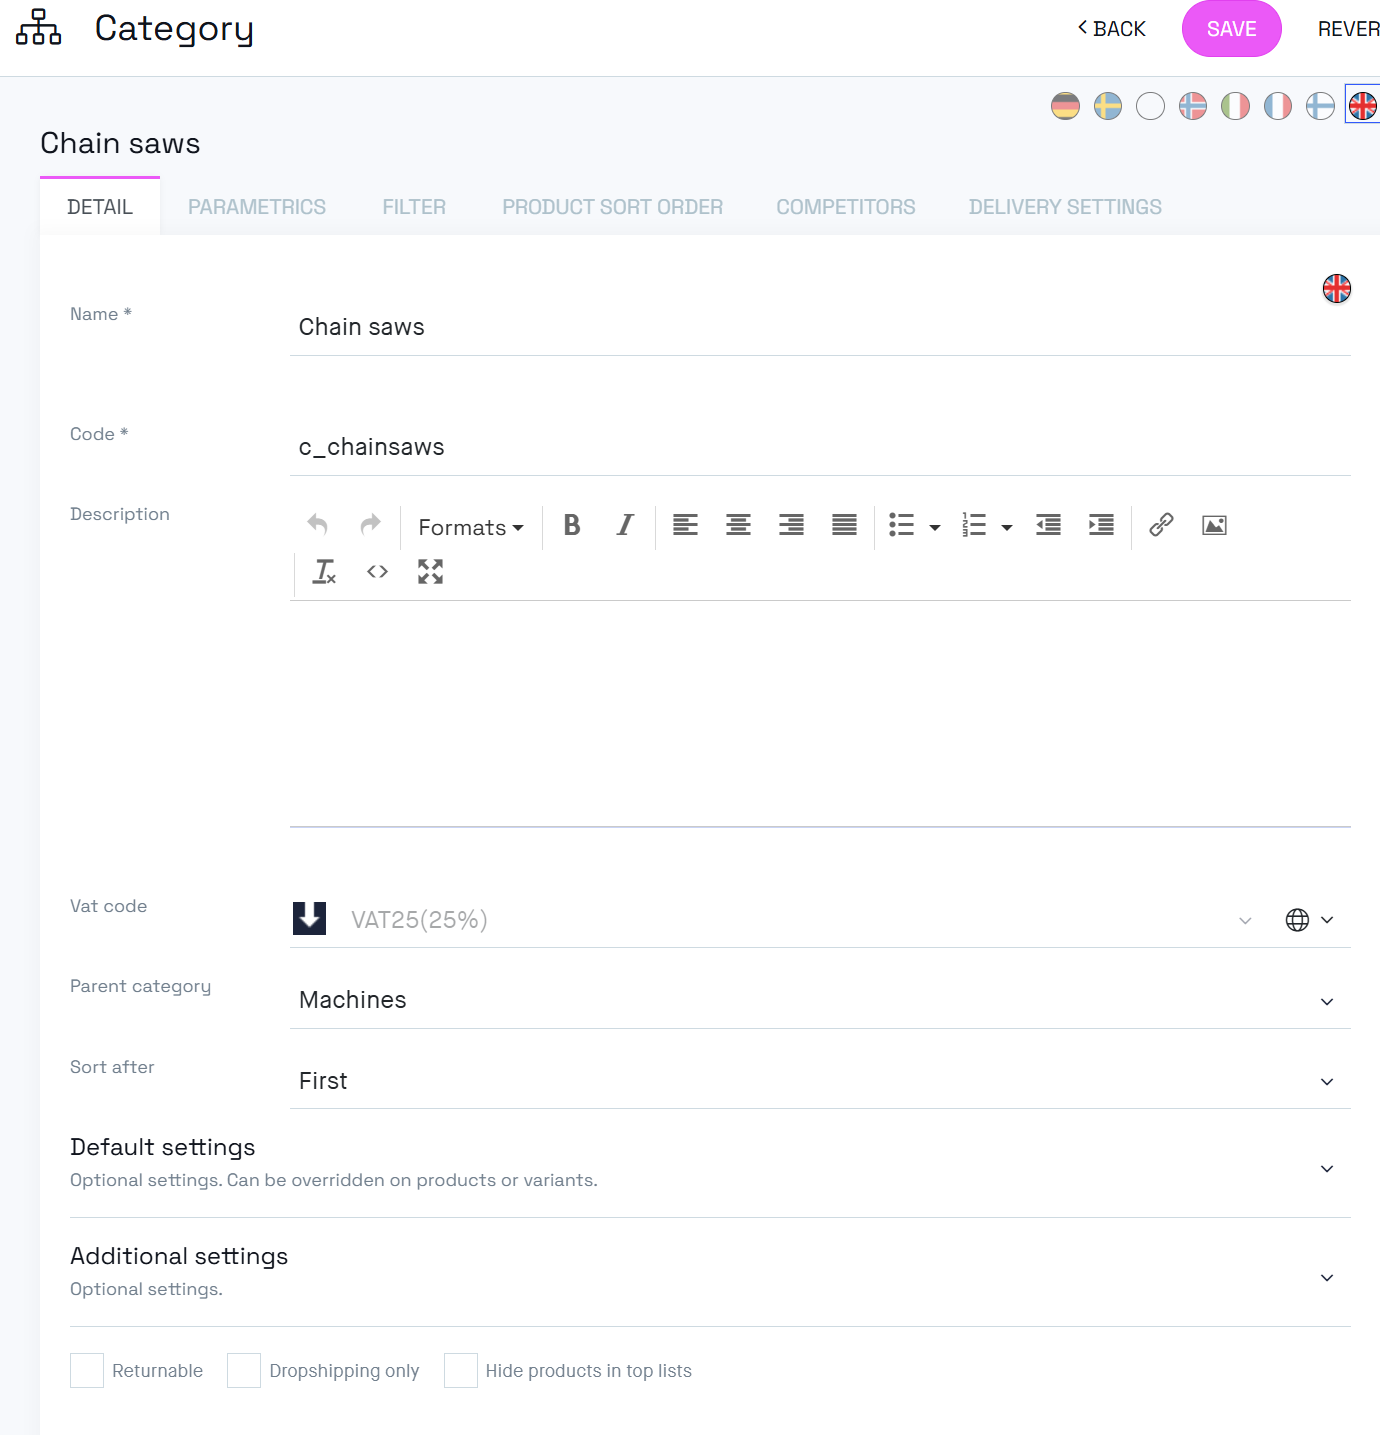Screen dimensions: 1380x1435
Task: Click the Code field c_chainsaws
Action: (x=820, y=447)
